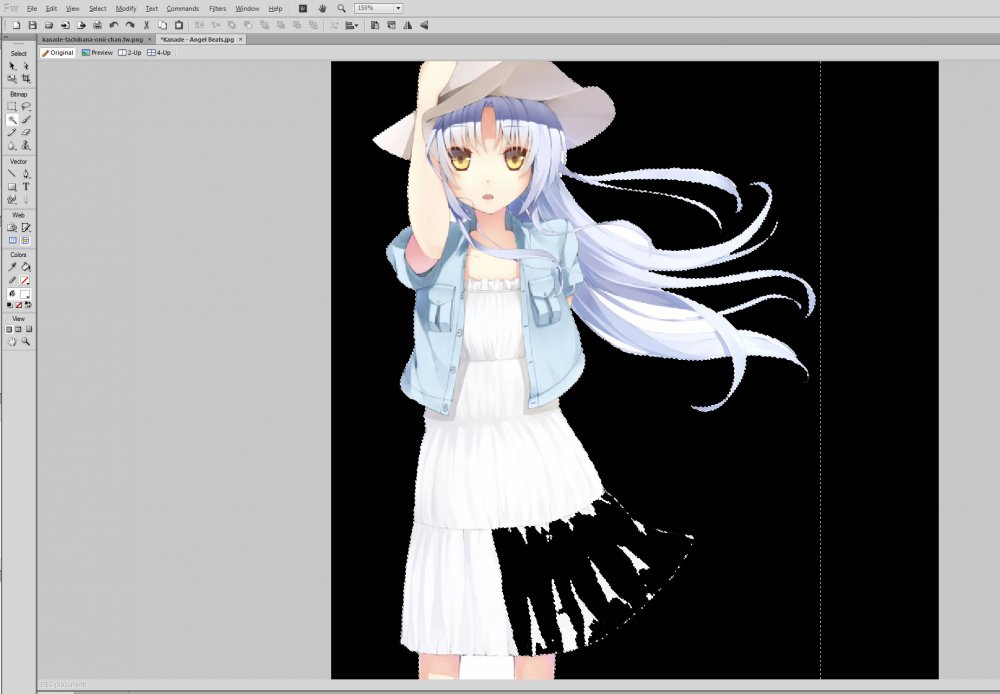Viewport: 1000px width, 694px height.
Task: Set no stroke or fill
Action: coord(18,305)
